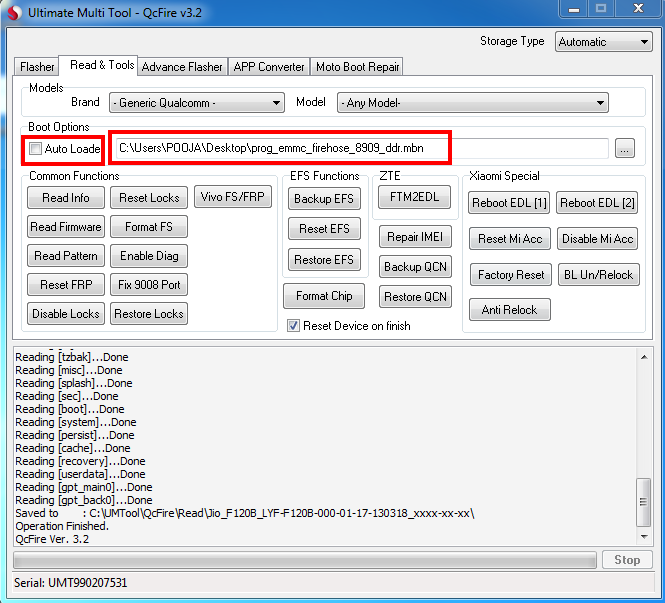Close the QcFire window
This screenshot has height=603, width=665.
click(x=637, y=8)
